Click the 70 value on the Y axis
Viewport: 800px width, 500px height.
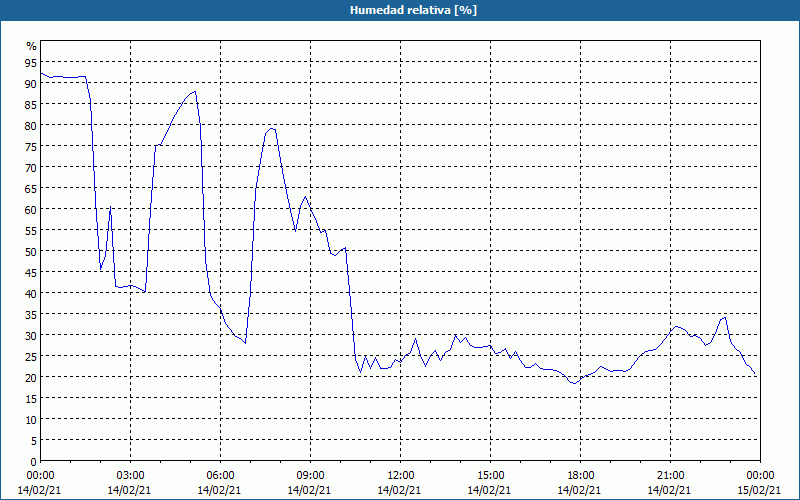pyautogui.click(x=31, y=167)
